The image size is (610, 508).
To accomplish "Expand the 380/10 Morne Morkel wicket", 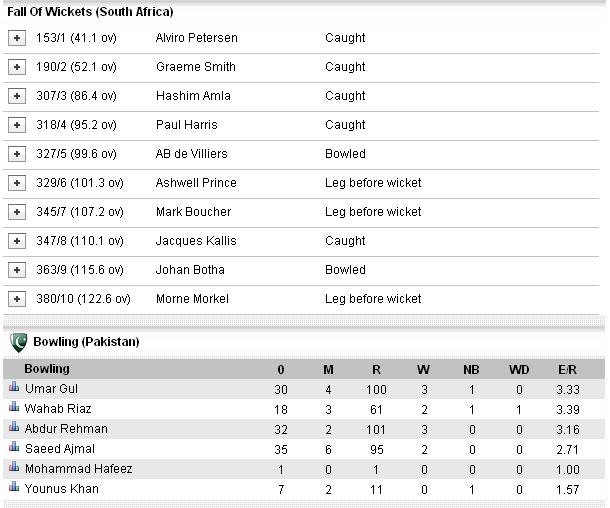I will click(17, 299).
